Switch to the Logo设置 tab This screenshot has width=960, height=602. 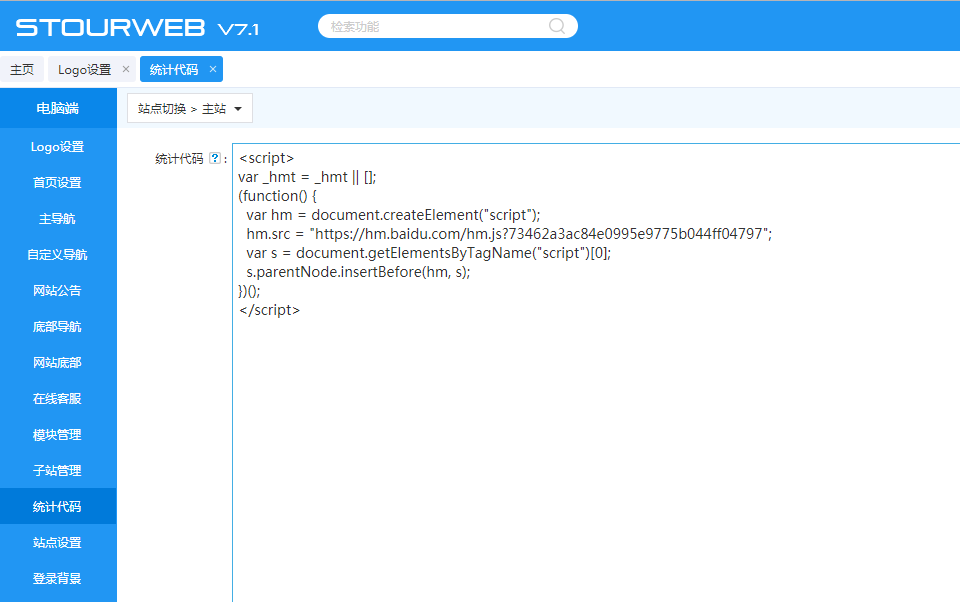84,69
